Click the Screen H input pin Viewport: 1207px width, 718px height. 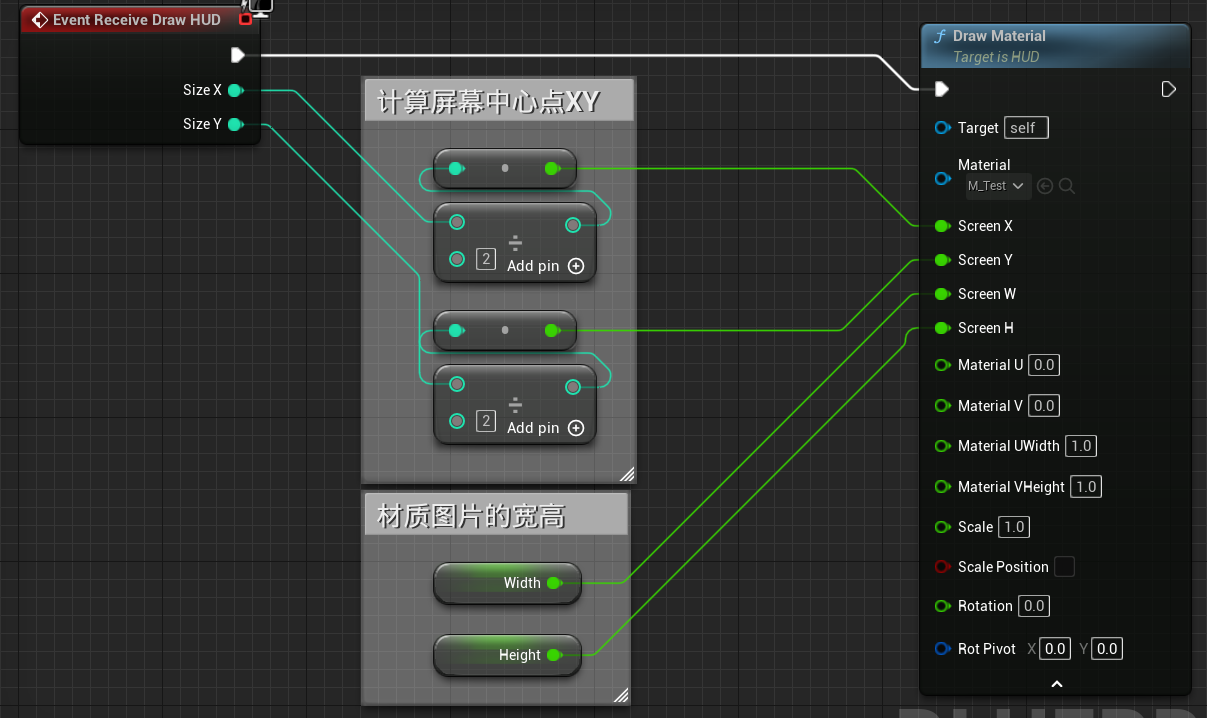coord(942,328)
